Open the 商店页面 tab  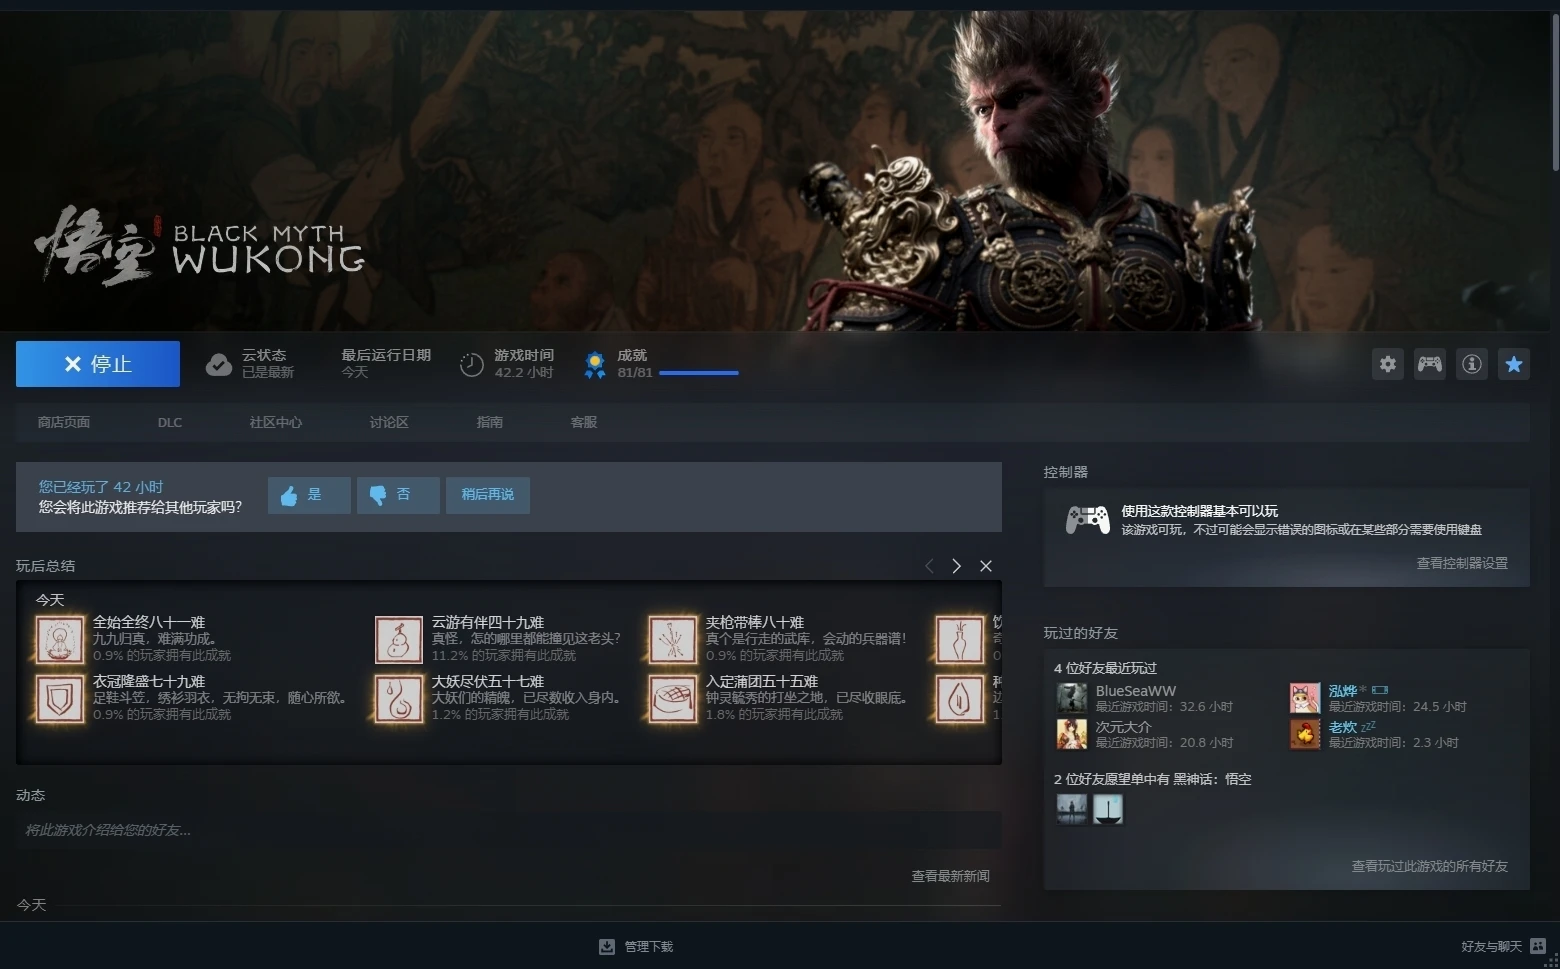point(64,422)
